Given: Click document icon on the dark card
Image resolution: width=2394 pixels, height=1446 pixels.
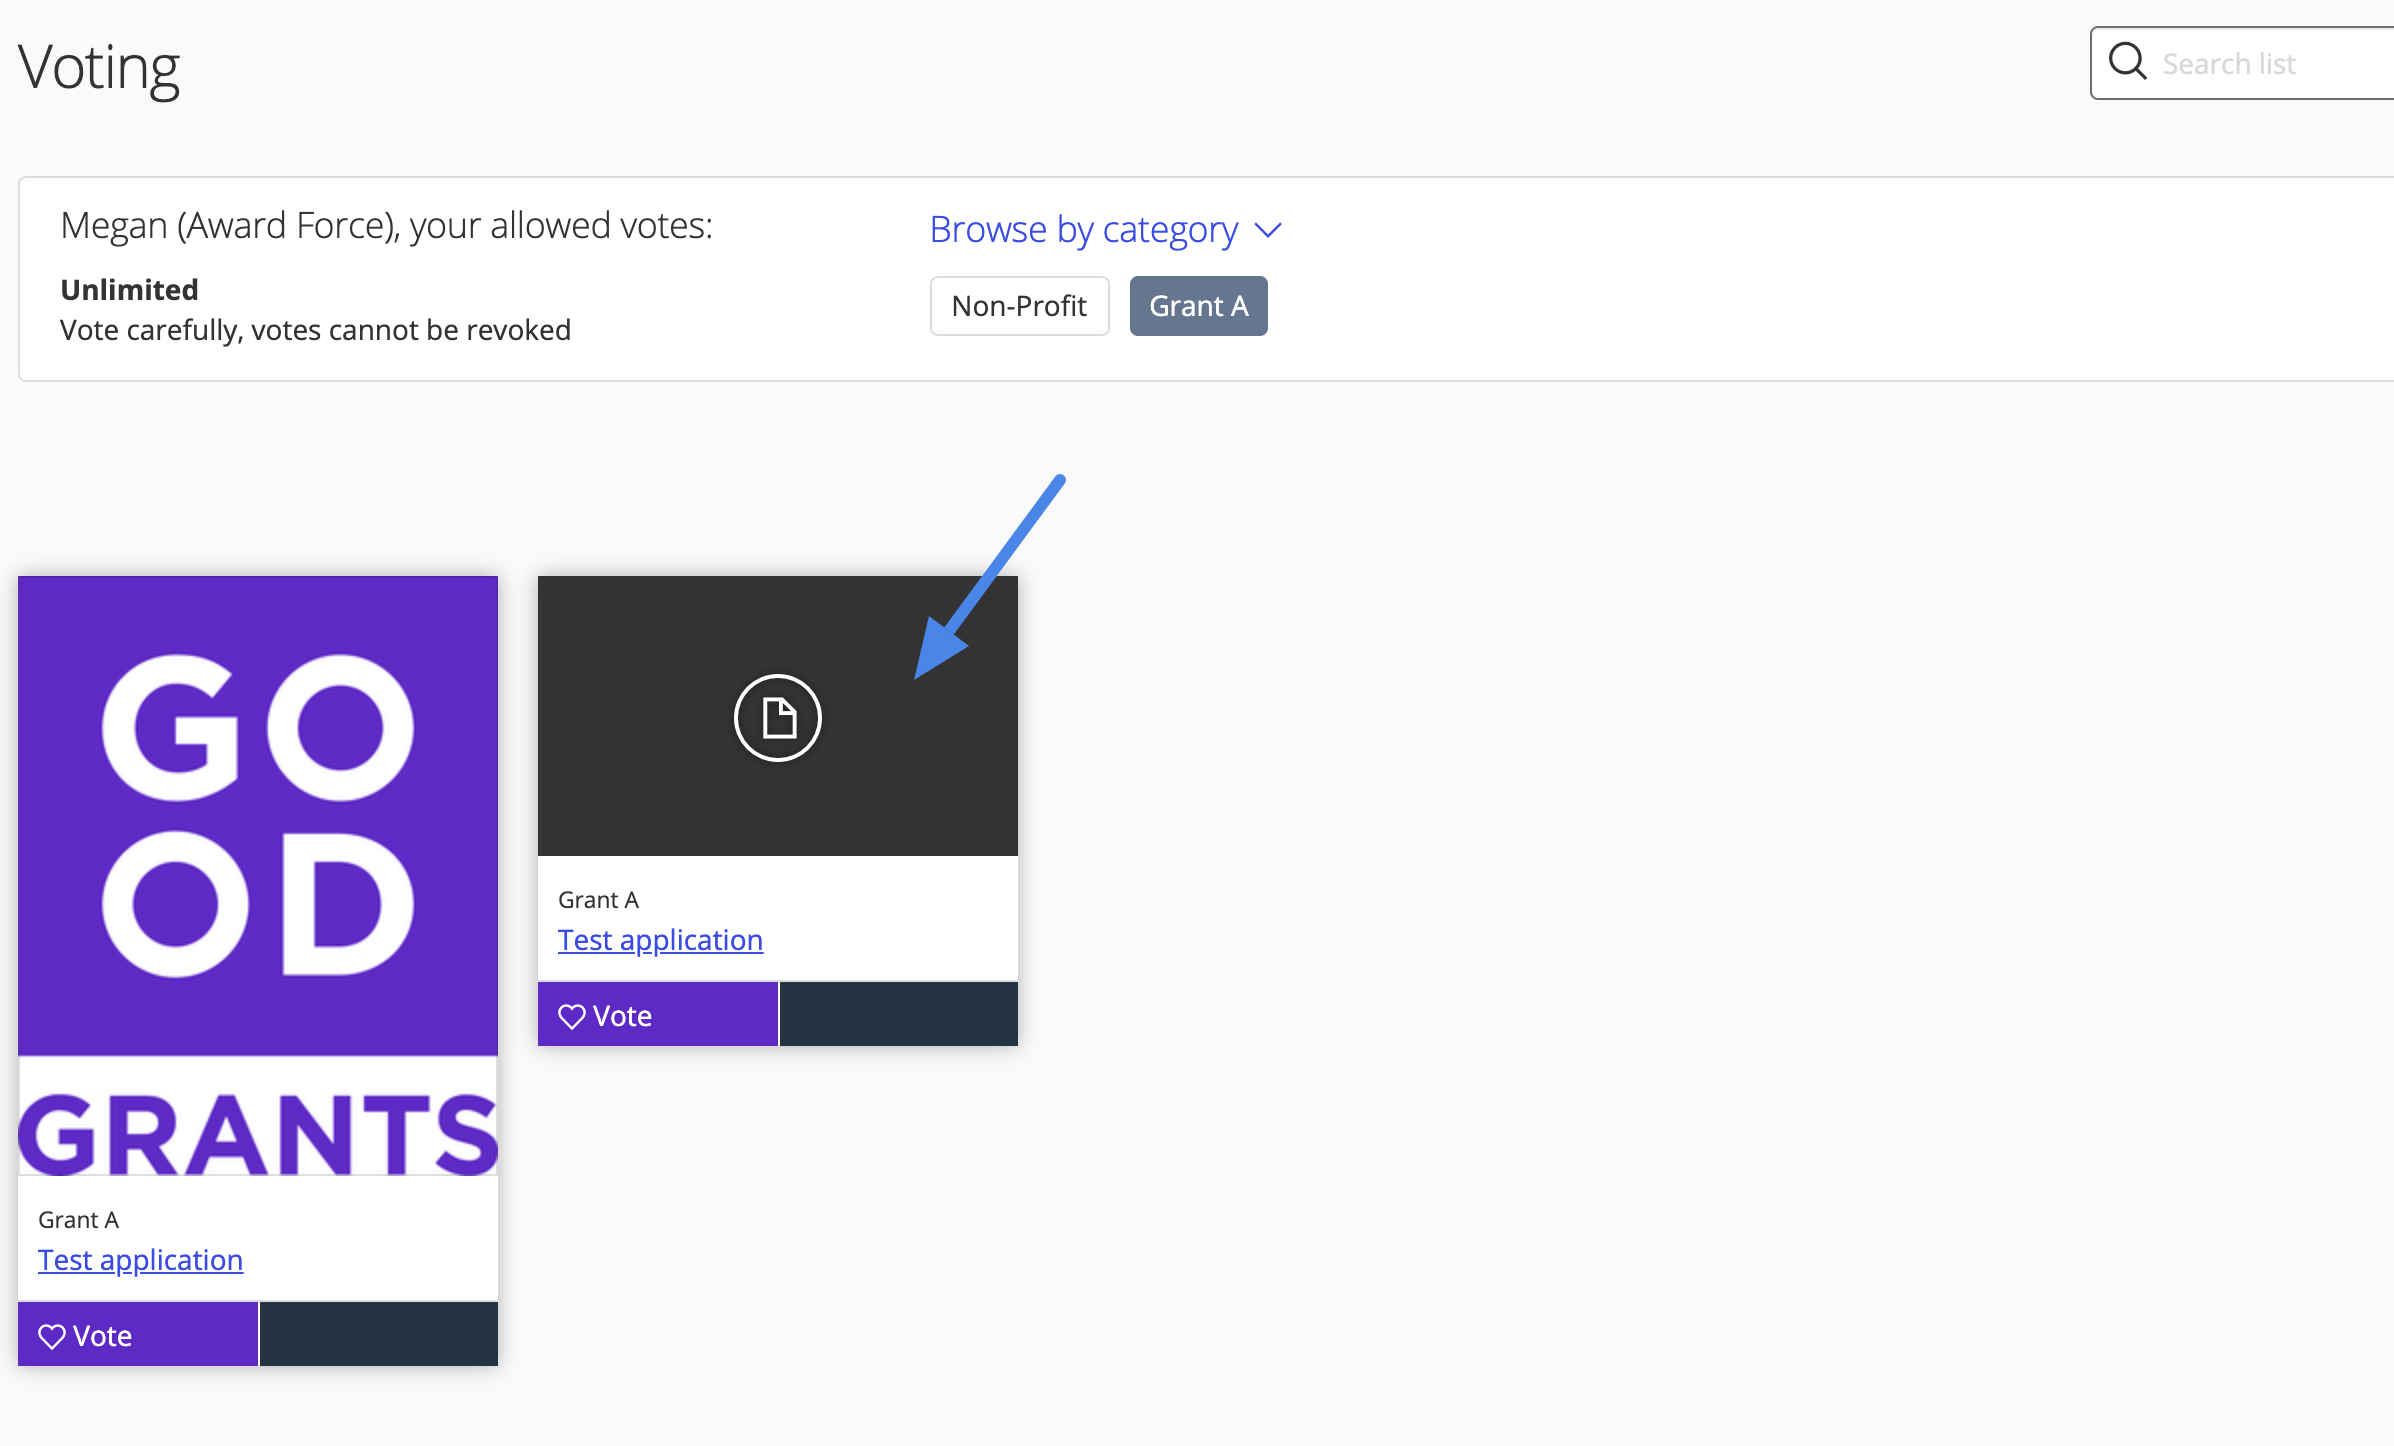Looking at the screenshot, I should point(778,718).
